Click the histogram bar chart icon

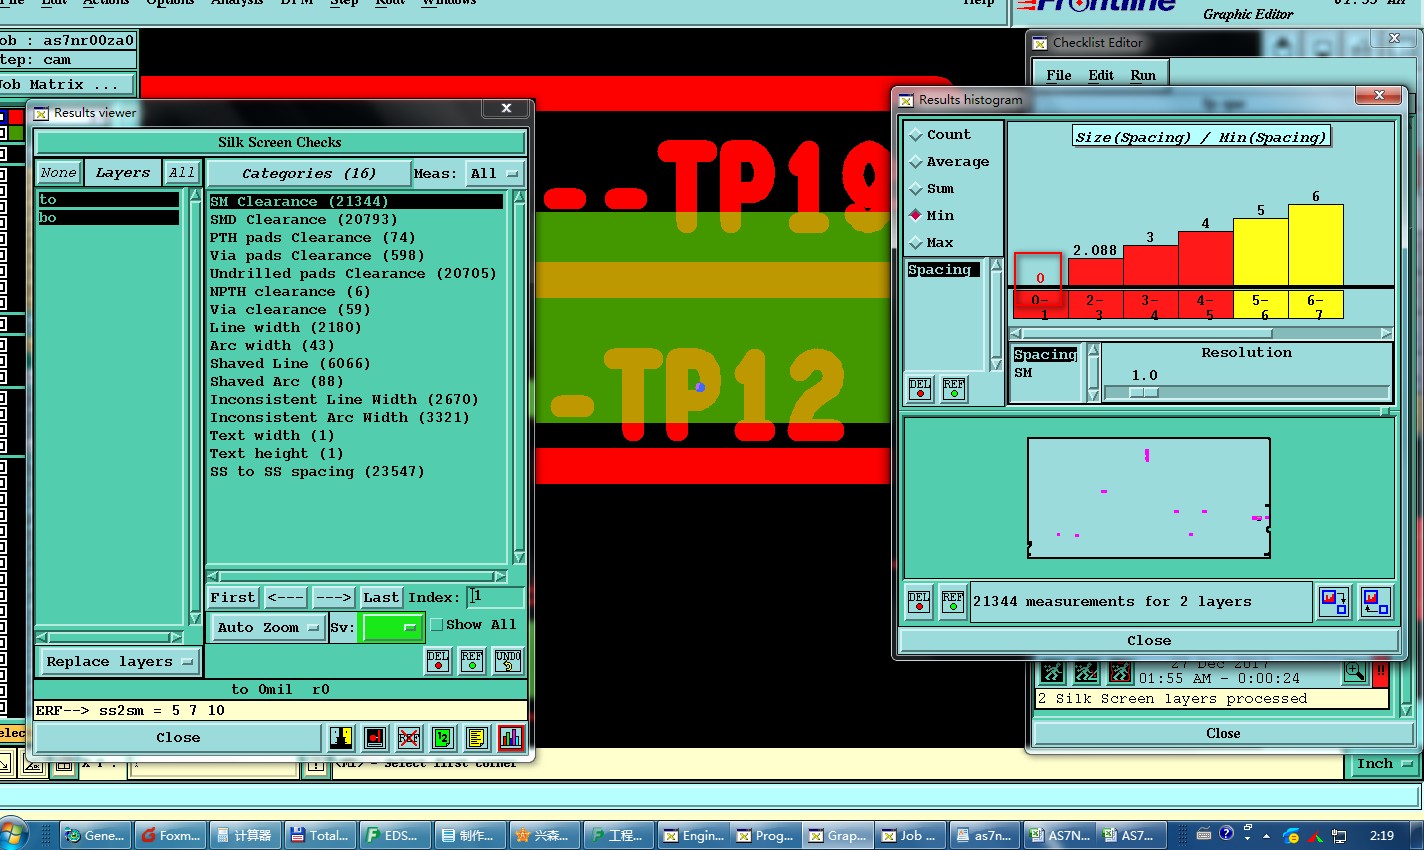(511, 738)
